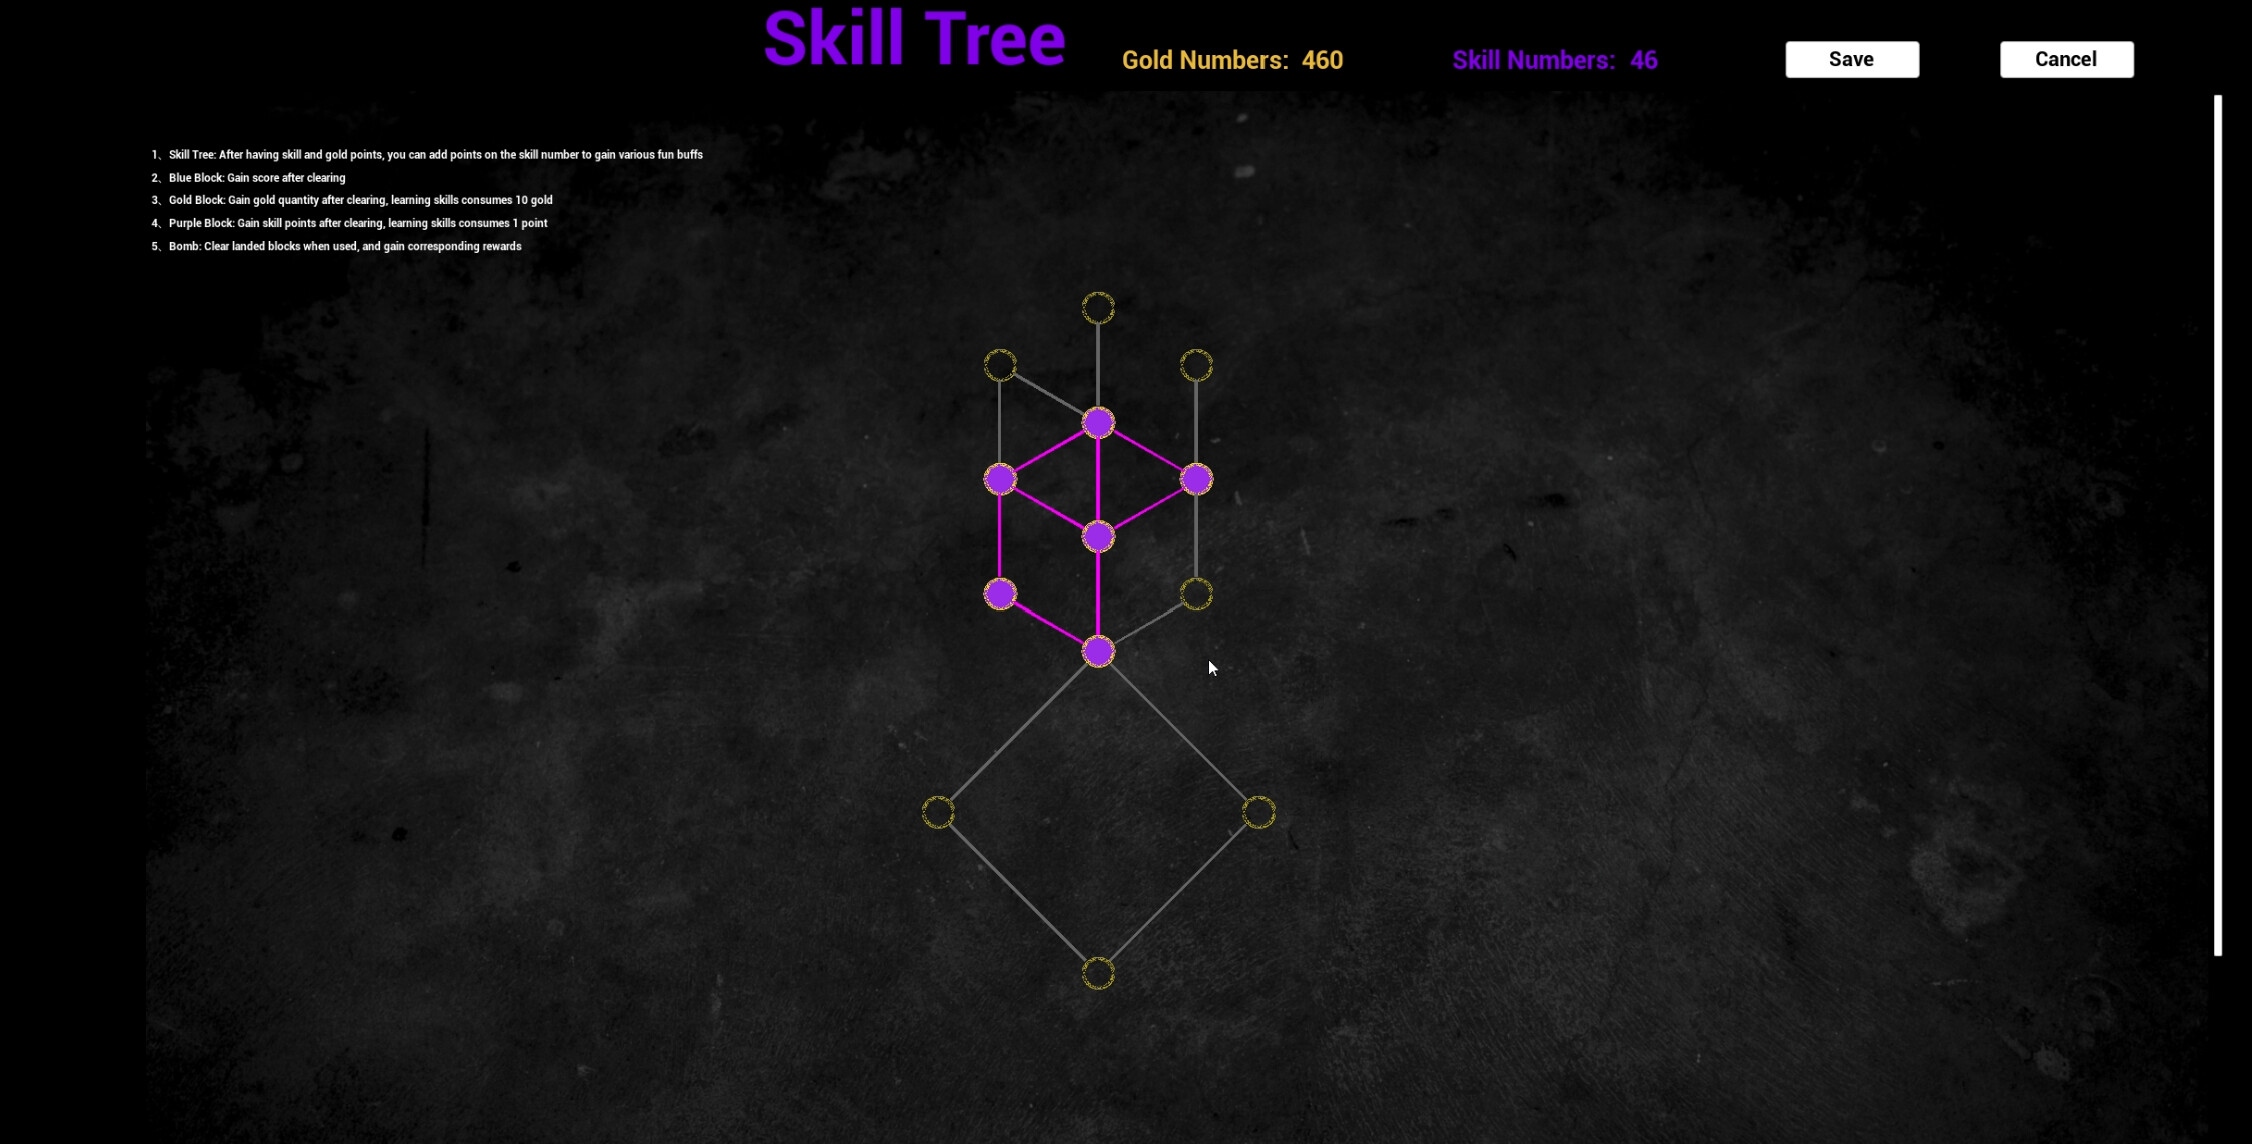
Task: Learn the unlearned node right of the cube
Action: coord(1196,594)
